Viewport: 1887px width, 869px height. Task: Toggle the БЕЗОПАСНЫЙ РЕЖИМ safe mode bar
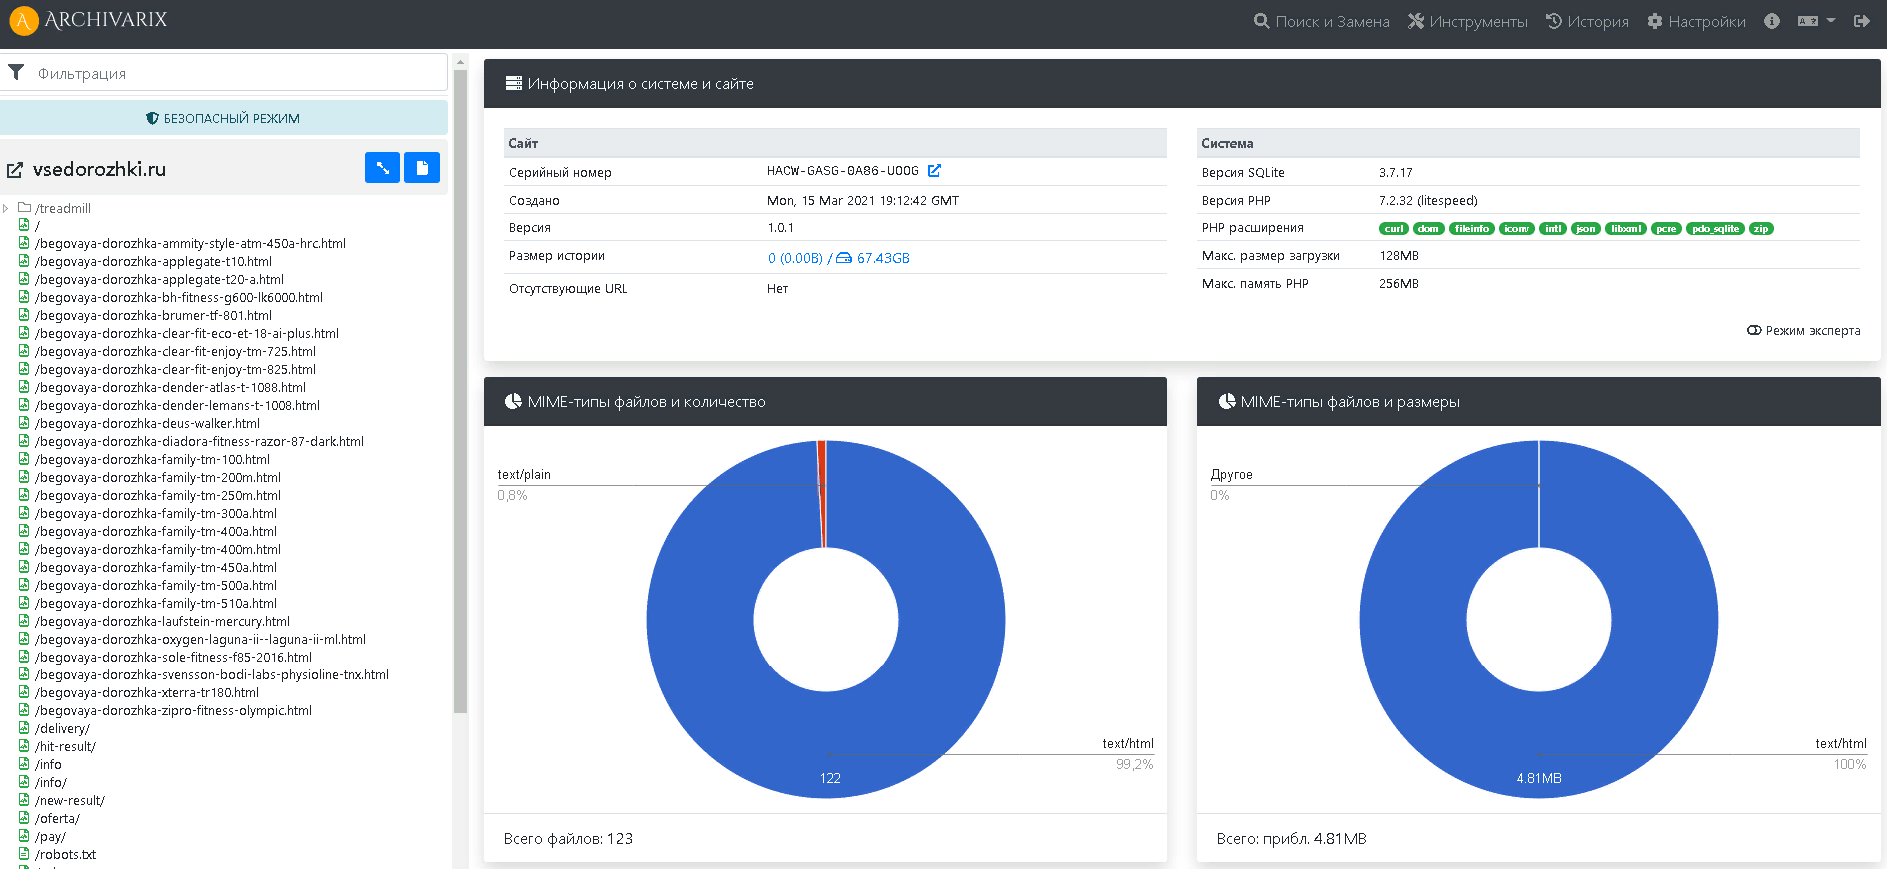click(x=224, y=118)
